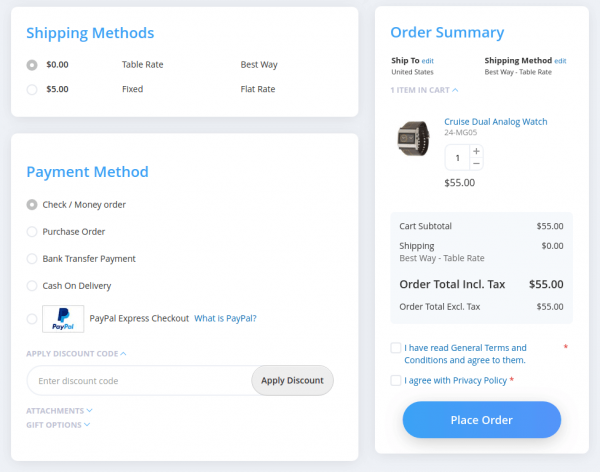Agree to General Terms and Conditions checkbox
Image resolution: width=600 pixels, height=472 pixels.
(396, 348)
